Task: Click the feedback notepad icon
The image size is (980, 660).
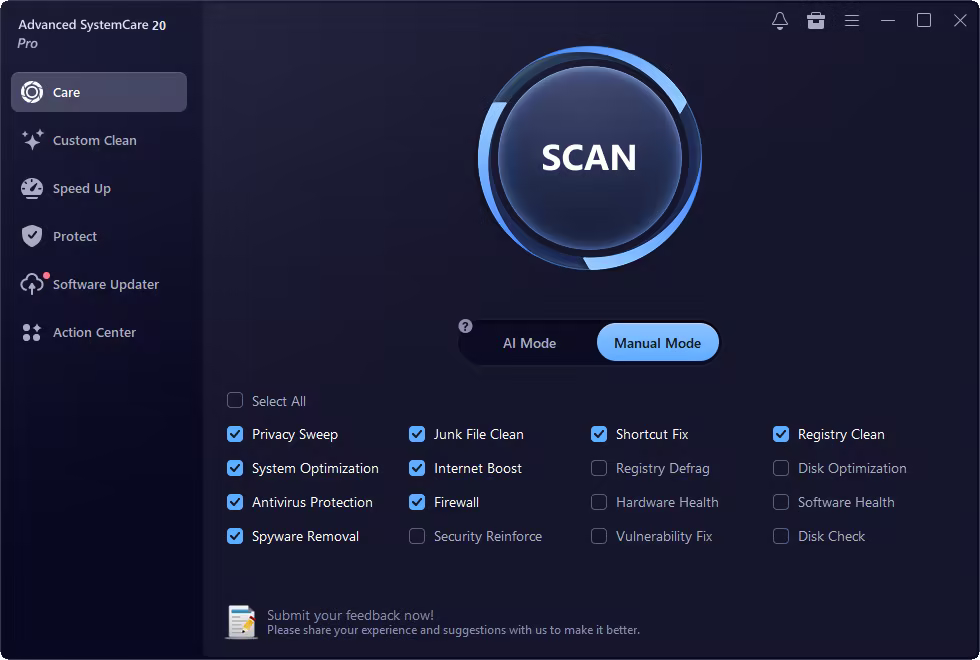Action: coord(242,622)
